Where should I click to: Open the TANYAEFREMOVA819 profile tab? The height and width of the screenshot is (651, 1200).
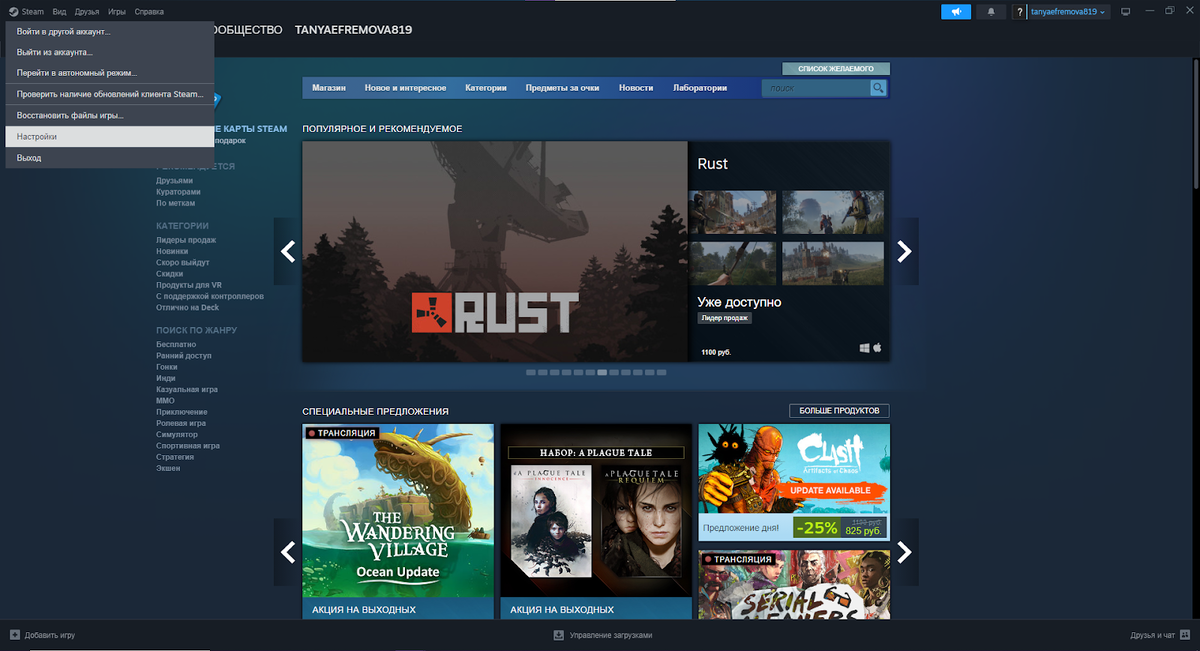click(353, 30)
